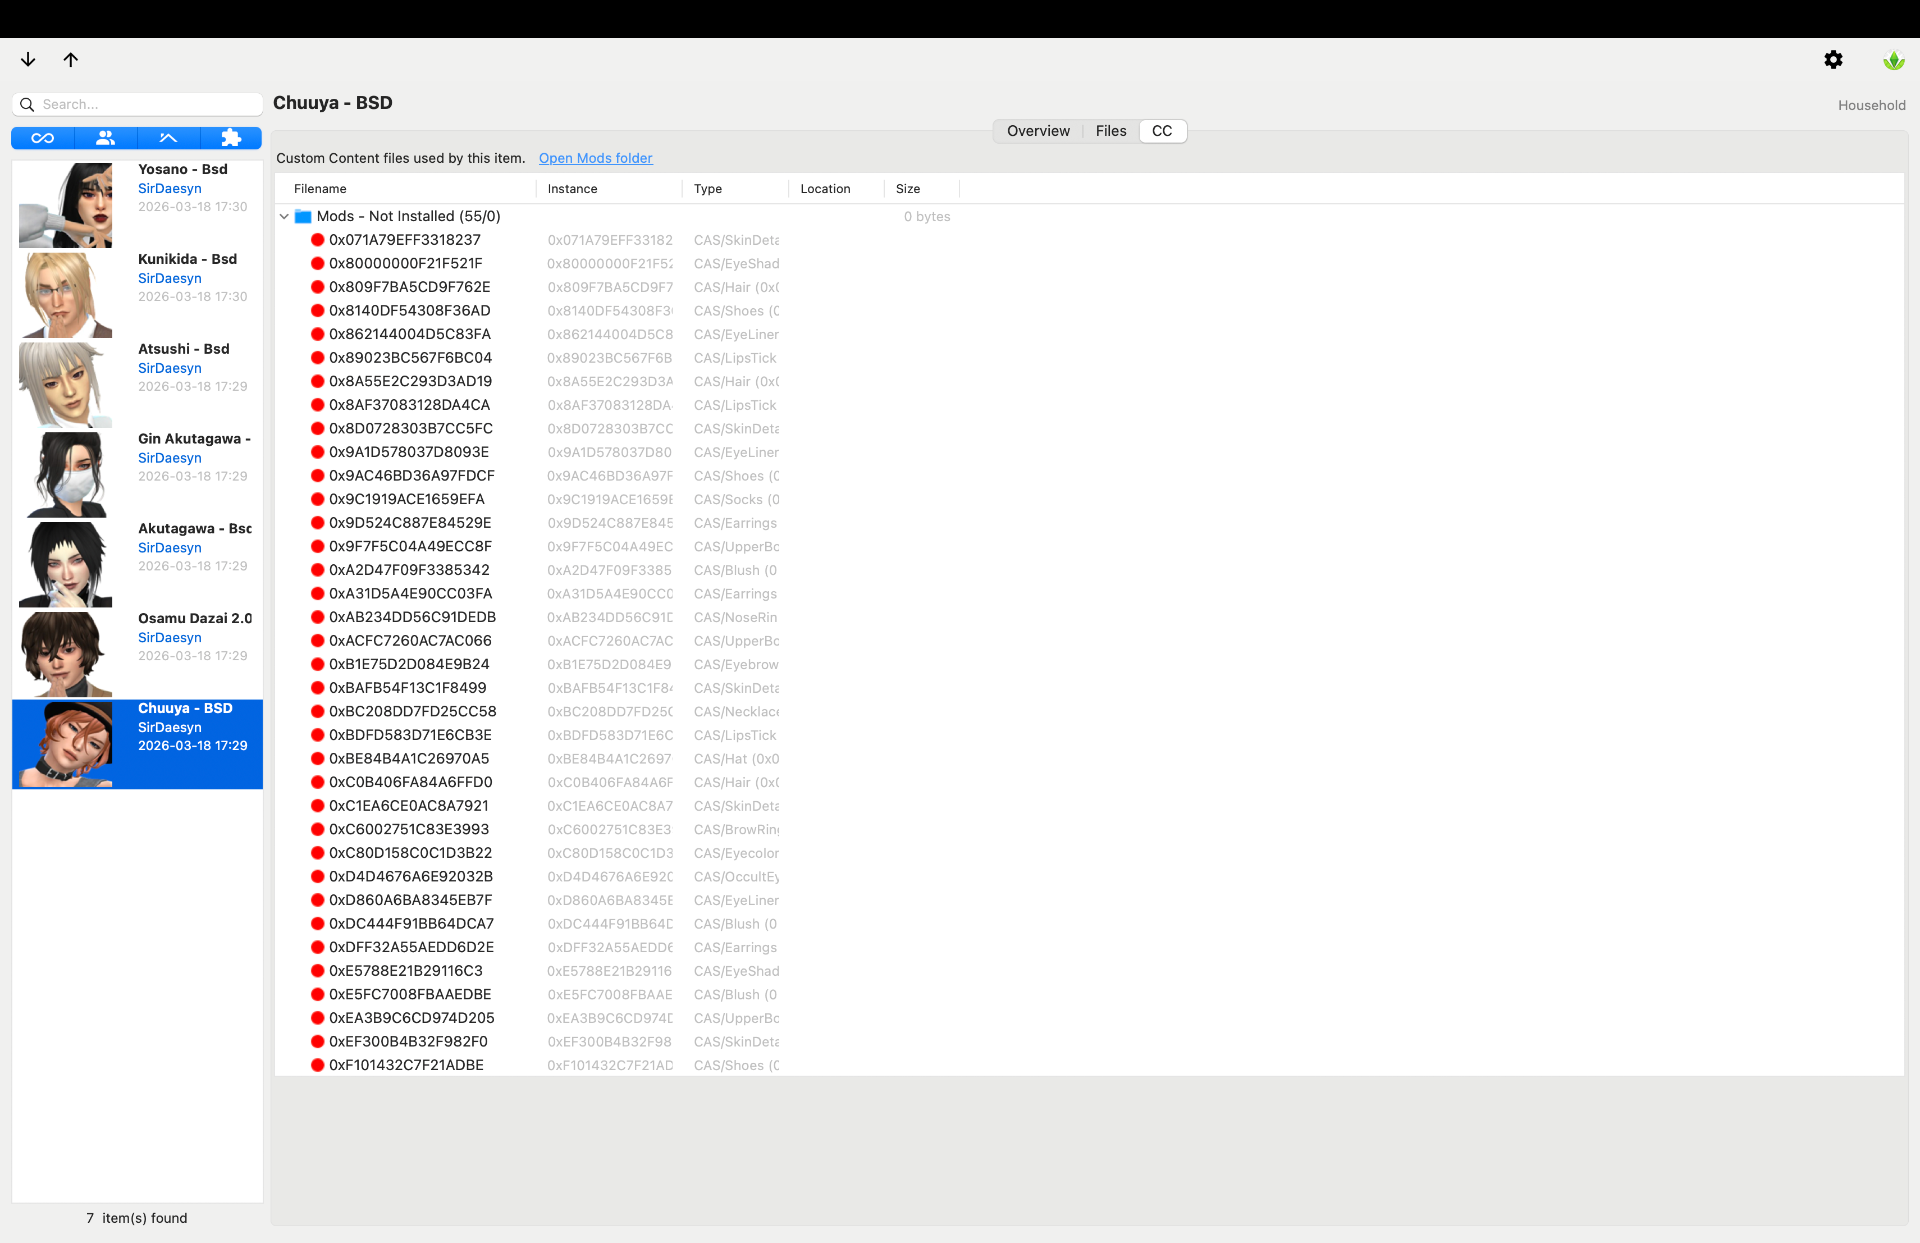Switch to the Files tab
This screenshot has width=1920, height=1243.
tap(1110, 131)
